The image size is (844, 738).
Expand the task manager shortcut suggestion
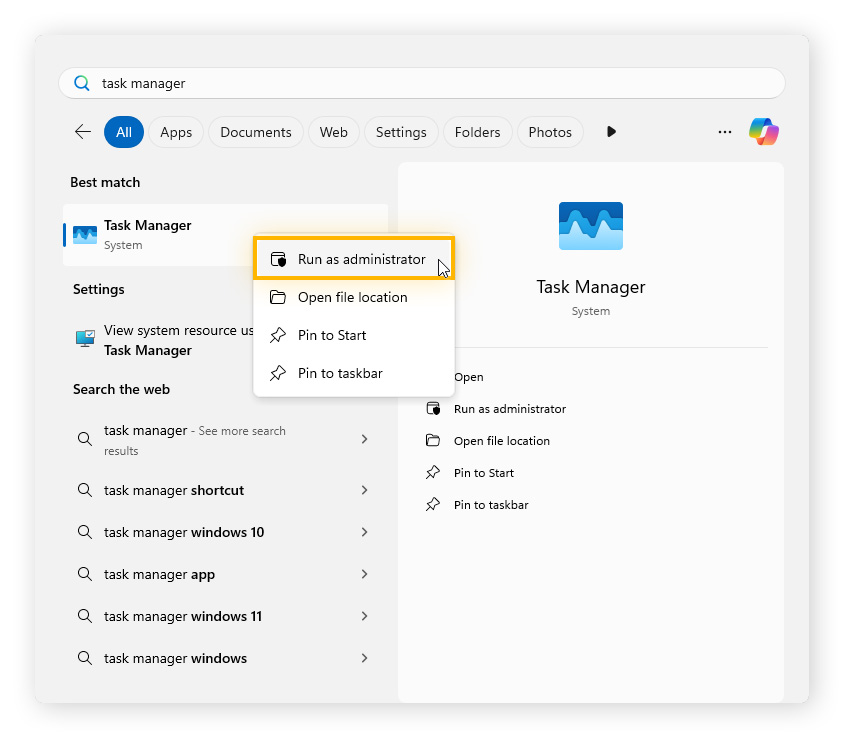[363, 490]
